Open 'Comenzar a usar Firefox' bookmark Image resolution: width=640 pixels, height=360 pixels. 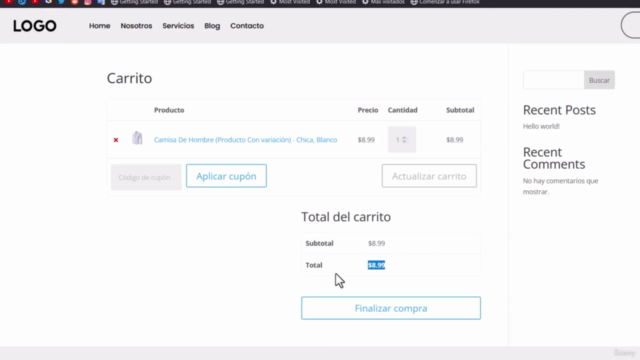[445, 2]
